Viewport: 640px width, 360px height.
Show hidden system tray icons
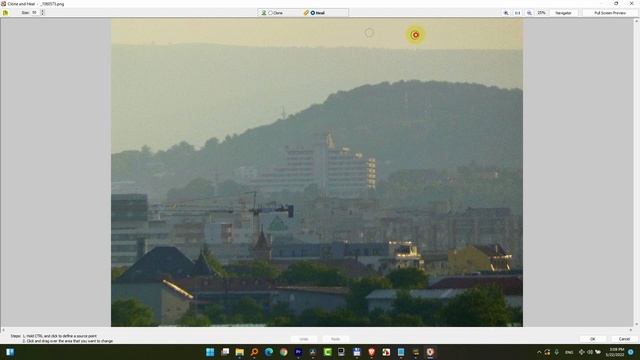point(539,352)
